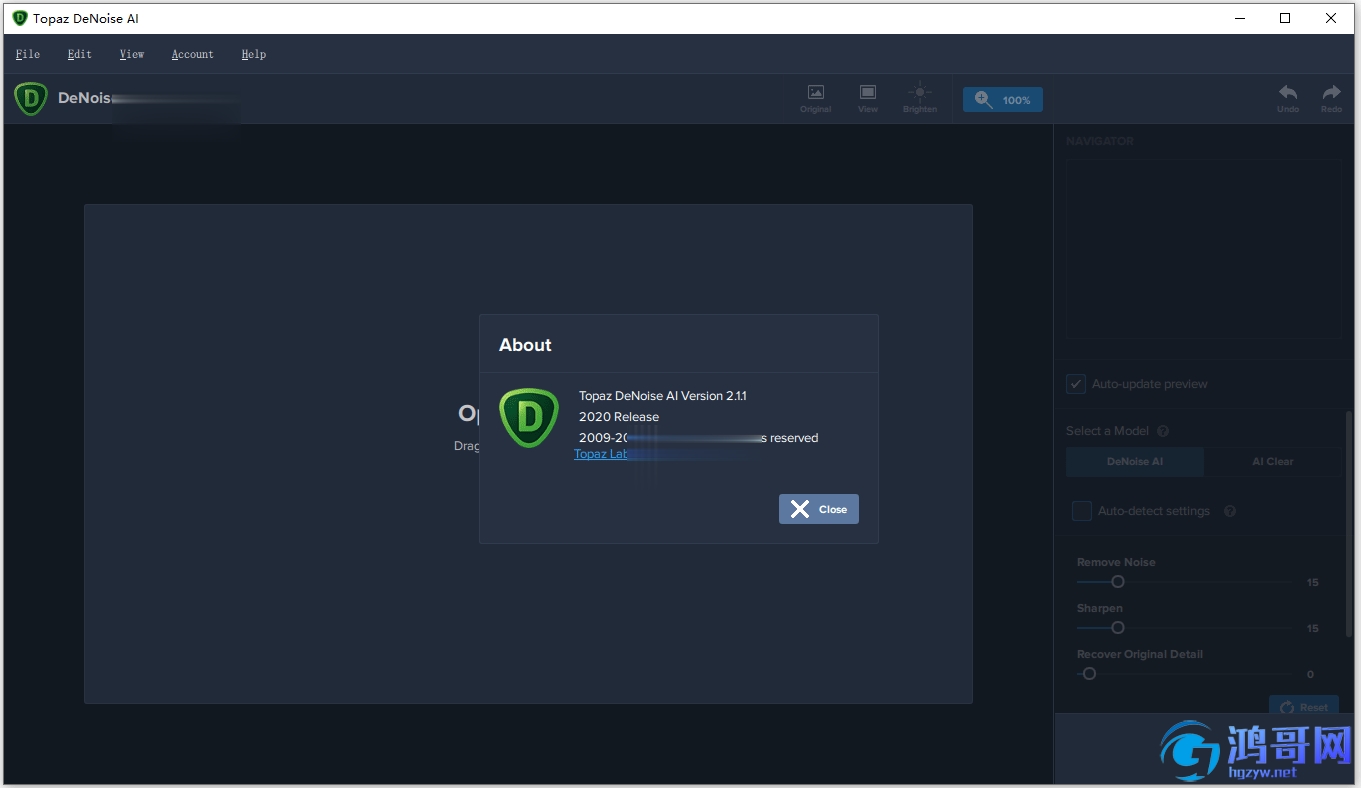
Task: Click help icon next to Select a Model
Action: (x=1163, y=431)
